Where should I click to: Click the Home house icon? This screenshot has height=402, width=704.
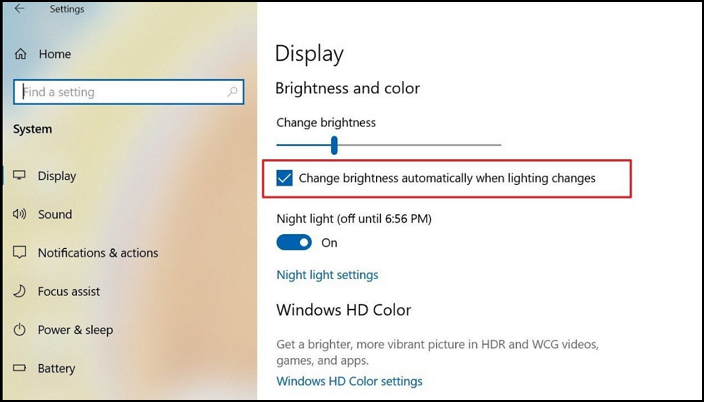click(x=20, y=54)
